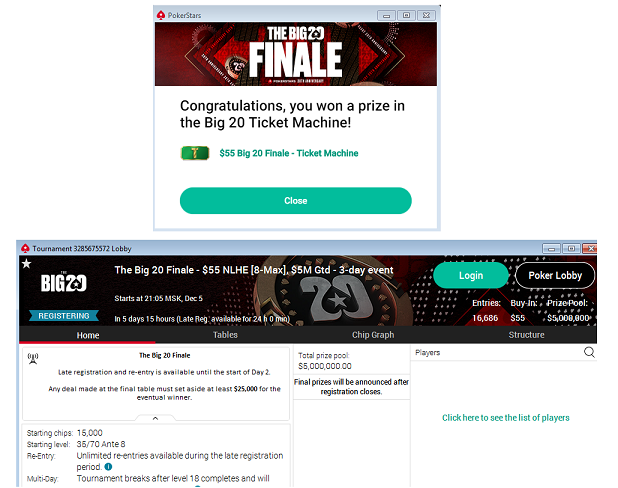Click the green ticket icon in prize popup
Screen dimensions: 618x488
195,153
